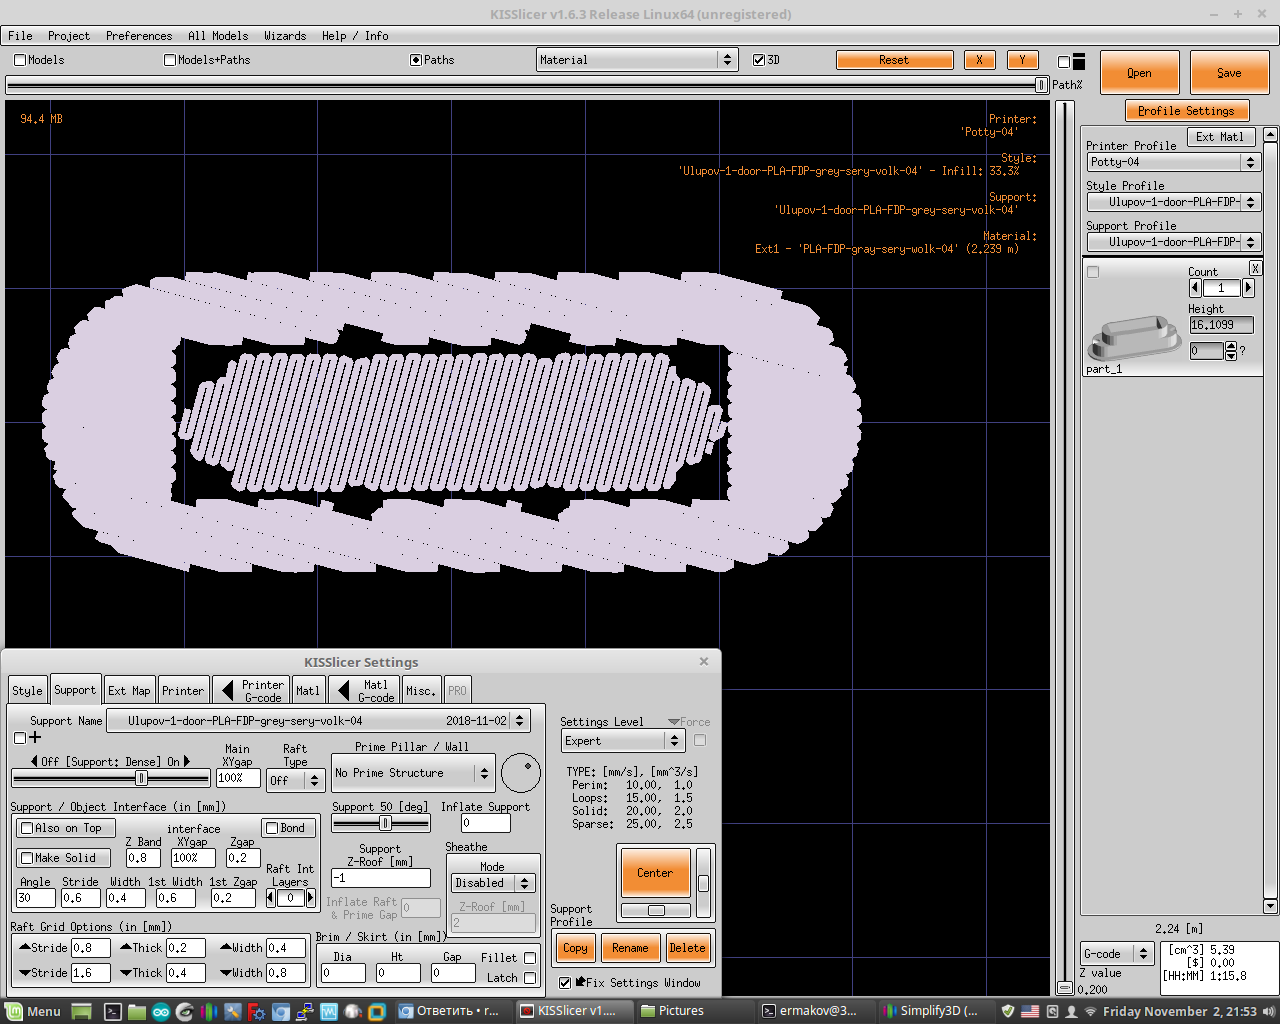Click the Support Z-Roof input field
1280x1024 pixels.
(x=380, y=878)
